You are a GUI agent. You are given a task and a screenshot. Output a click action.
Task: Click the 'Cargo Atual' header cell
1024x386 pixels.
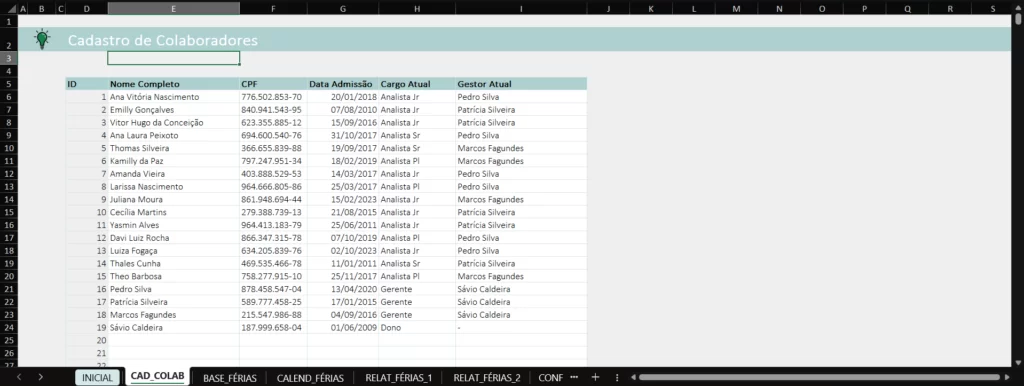click(x=417, y=84)
